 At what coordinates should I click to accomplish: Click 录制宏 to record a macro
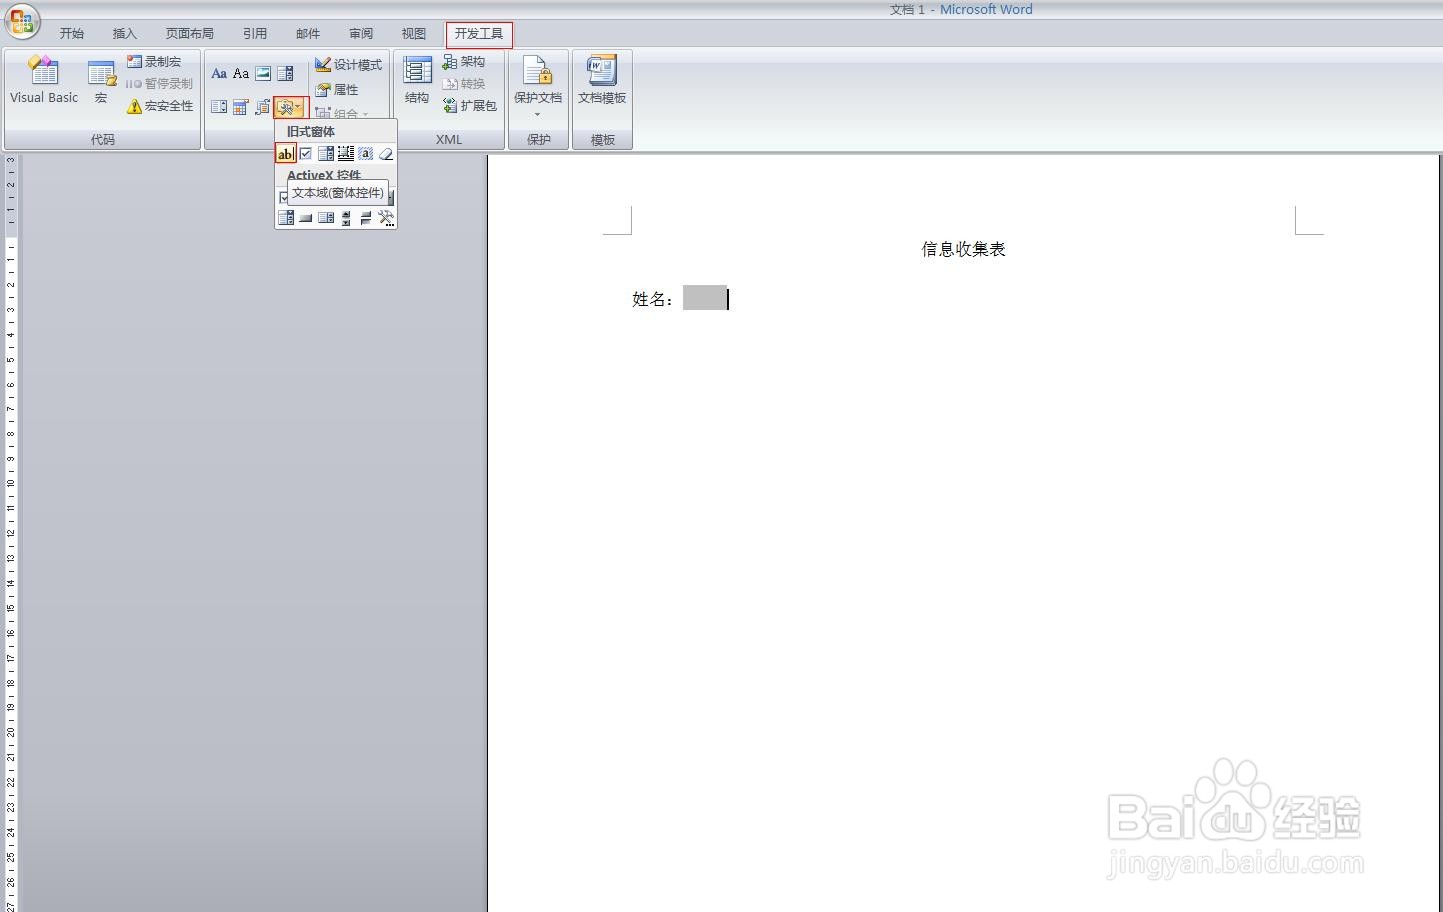point(154,62)
